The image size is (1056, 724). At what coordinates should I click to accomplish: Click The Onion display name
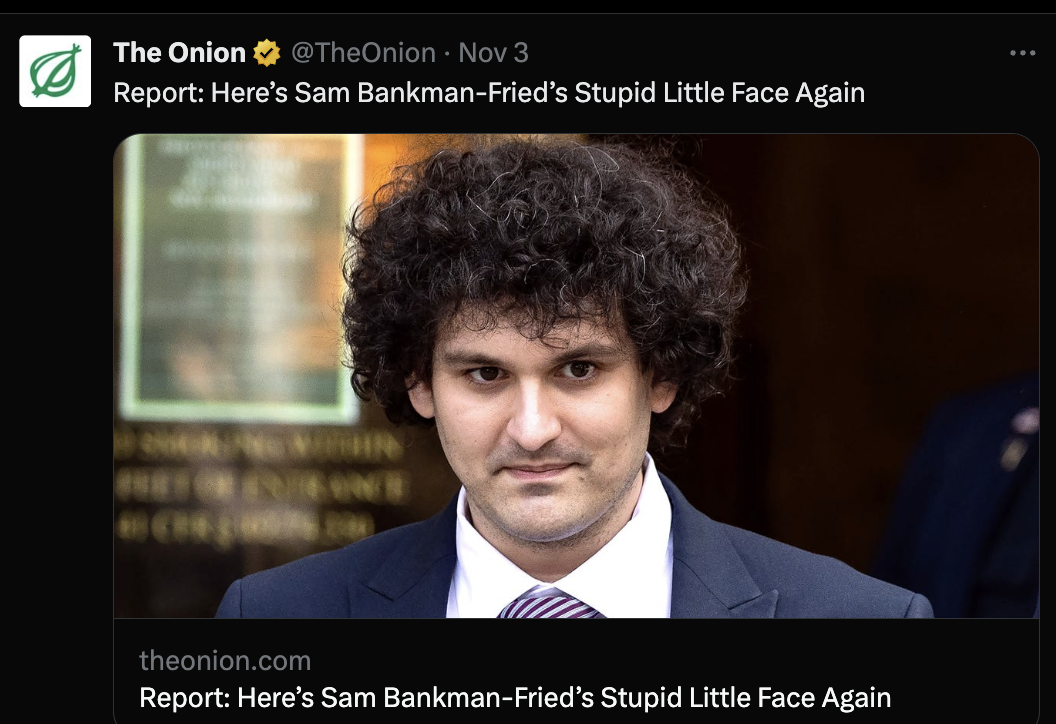[179, 53]
